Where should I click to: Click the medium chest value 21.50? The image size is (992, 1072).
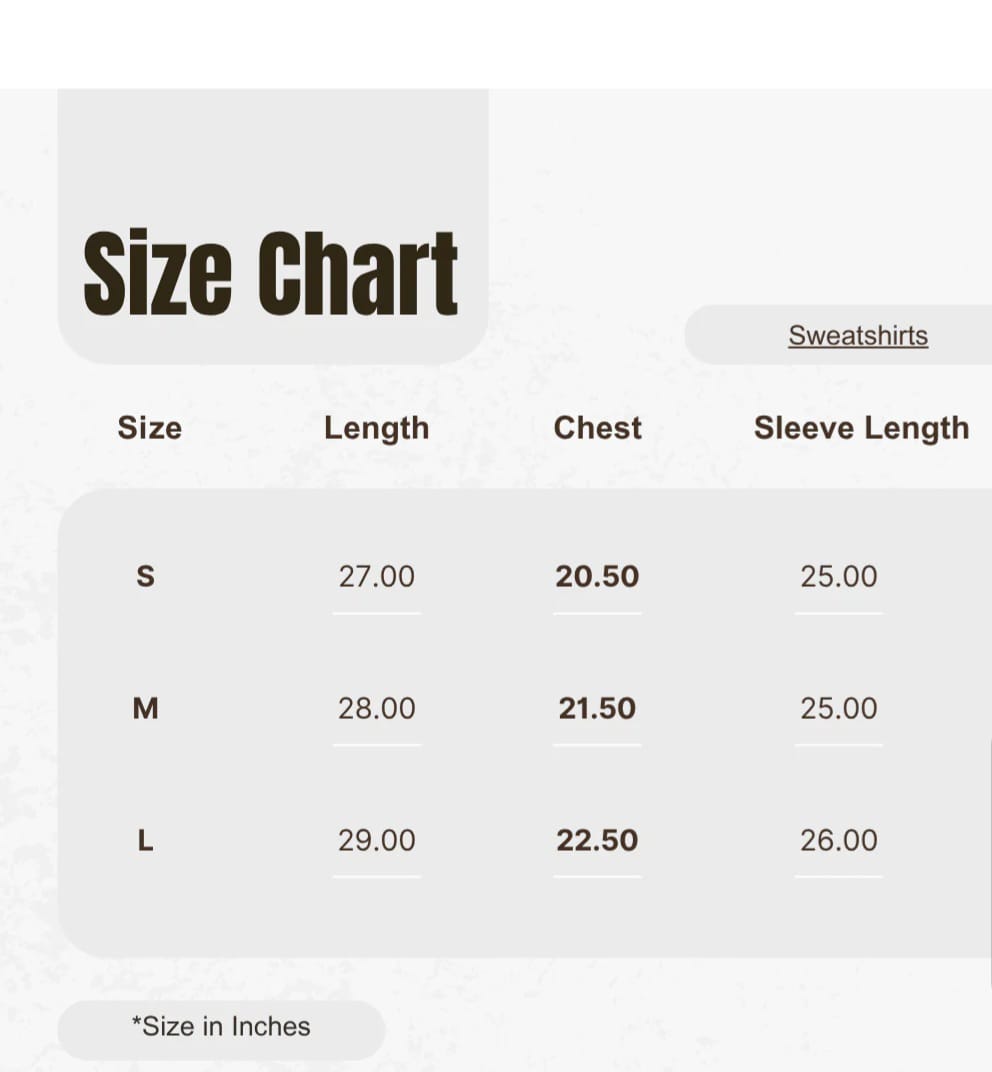coord(597,709)
